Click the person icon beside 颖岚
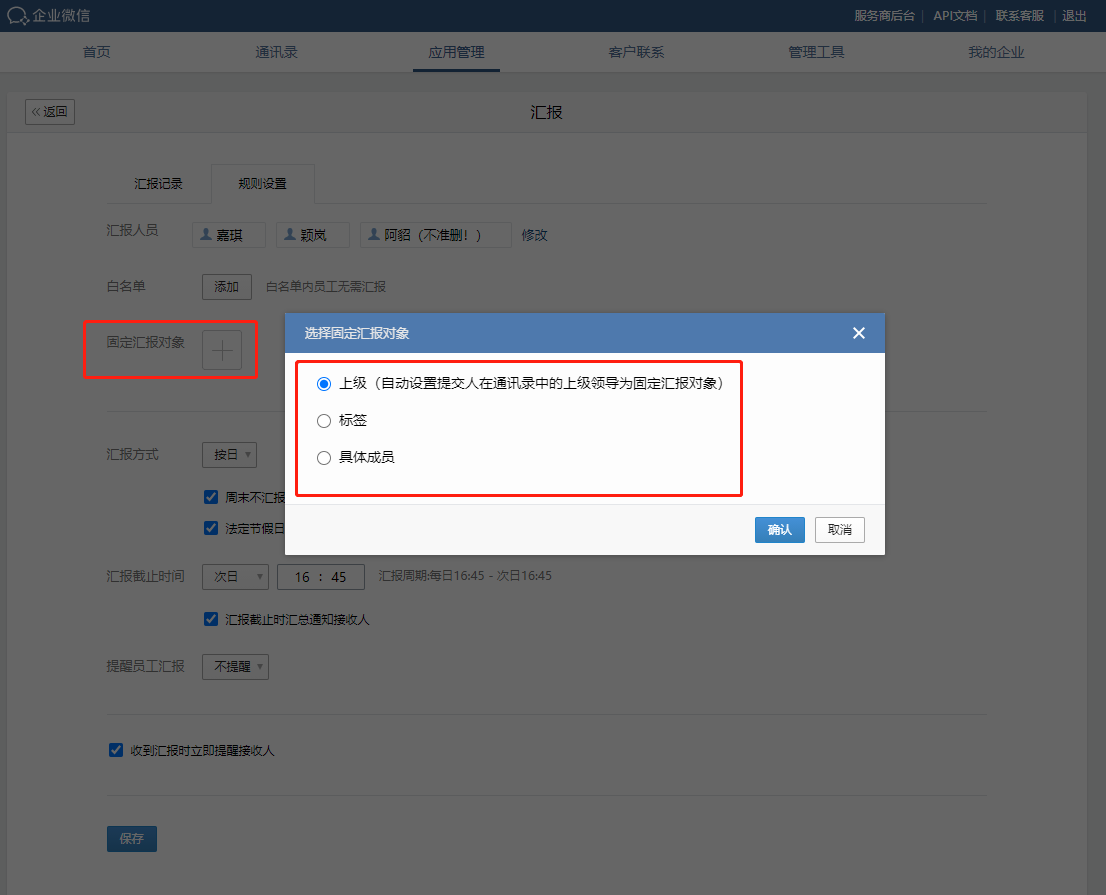Viewport: 1106px width, 895px height. coord(290,234)
